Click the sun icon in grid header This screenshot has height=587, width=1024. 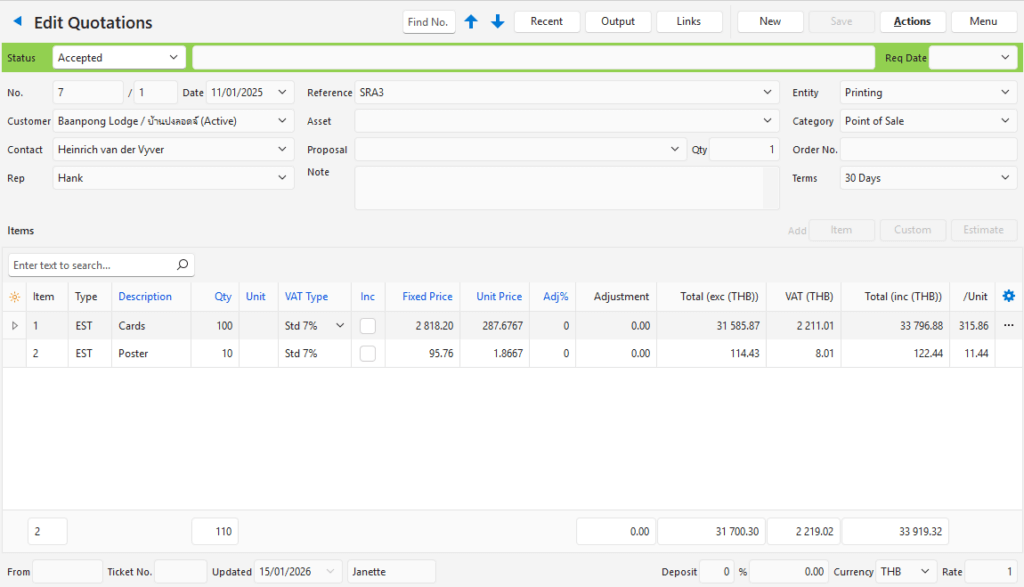click(x=14, y=297)
